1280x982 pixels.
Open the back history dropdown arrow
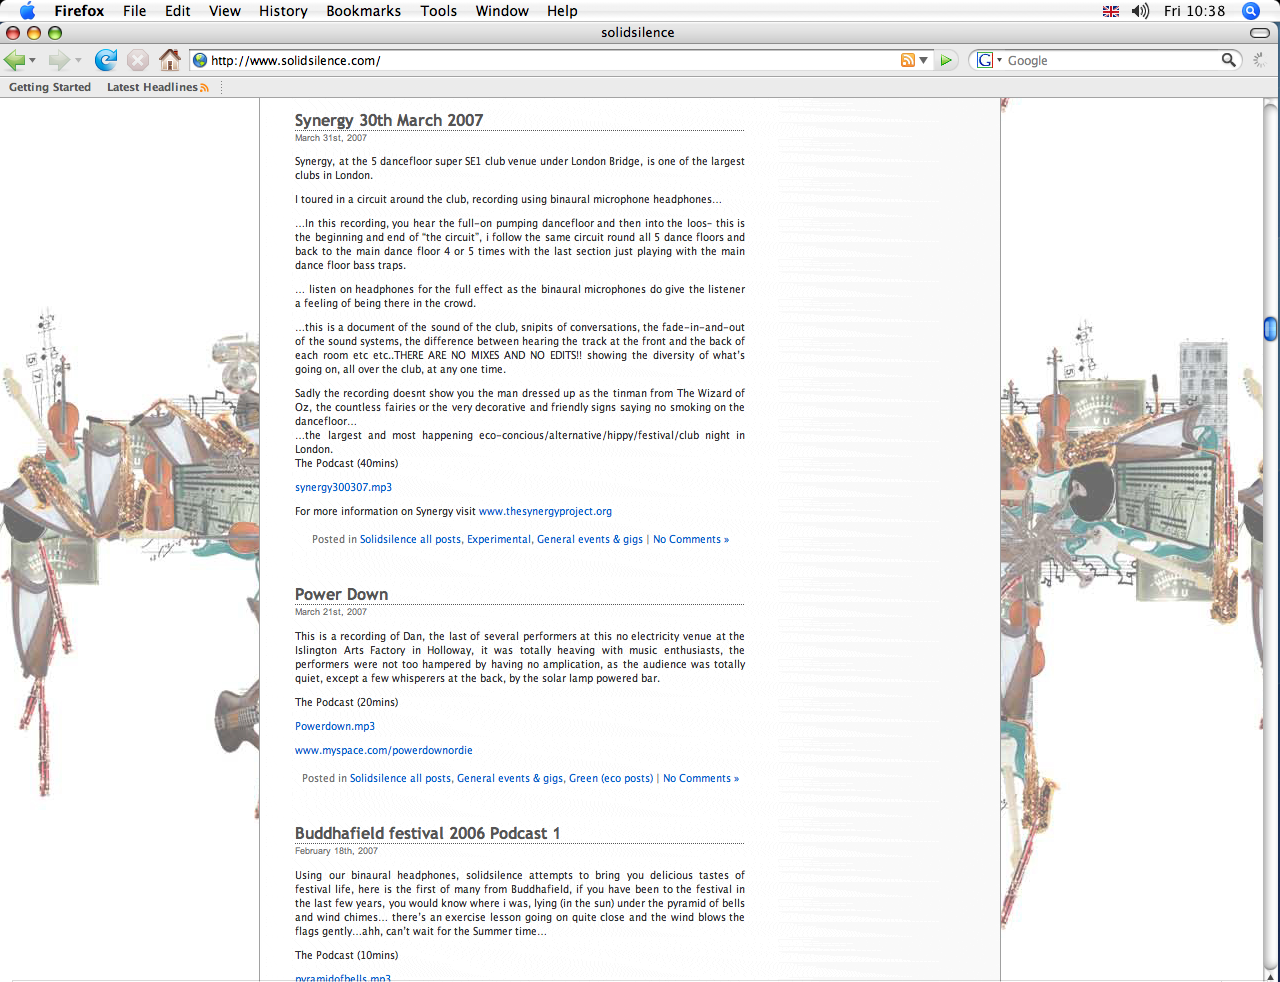tap(33, 61)
